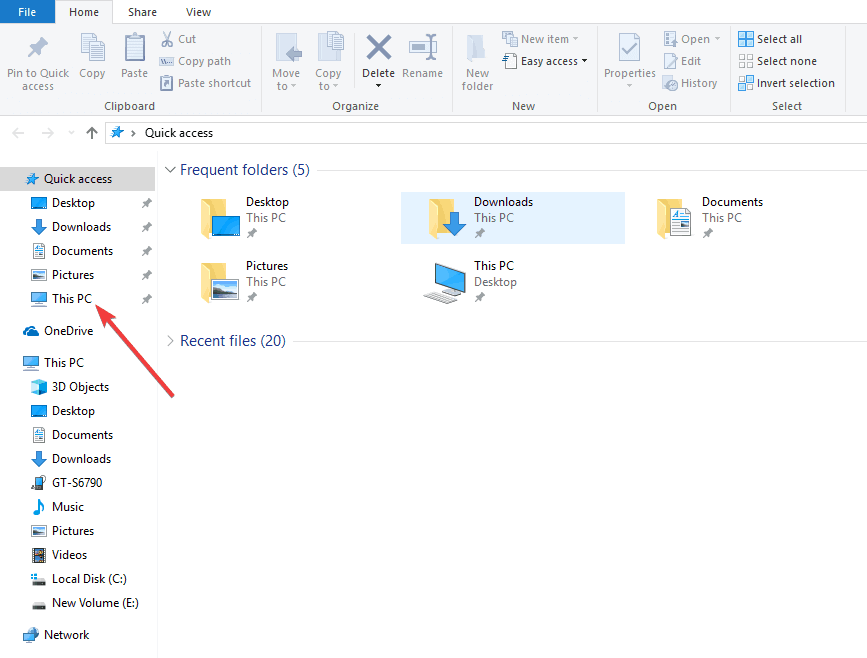
Task: Click Select all button
Action: [770, 39]
